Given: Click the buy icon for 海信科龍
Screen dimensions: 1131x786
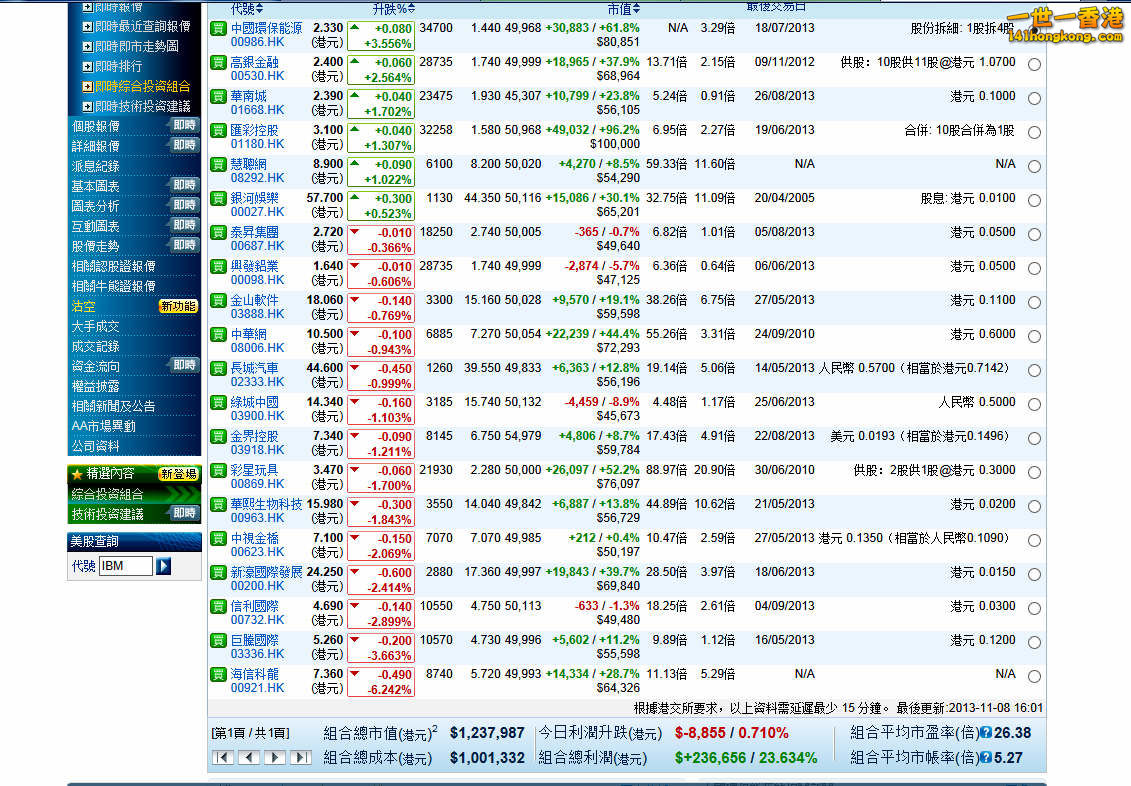Looking at the screenshot, I should (x=219, y=675).
